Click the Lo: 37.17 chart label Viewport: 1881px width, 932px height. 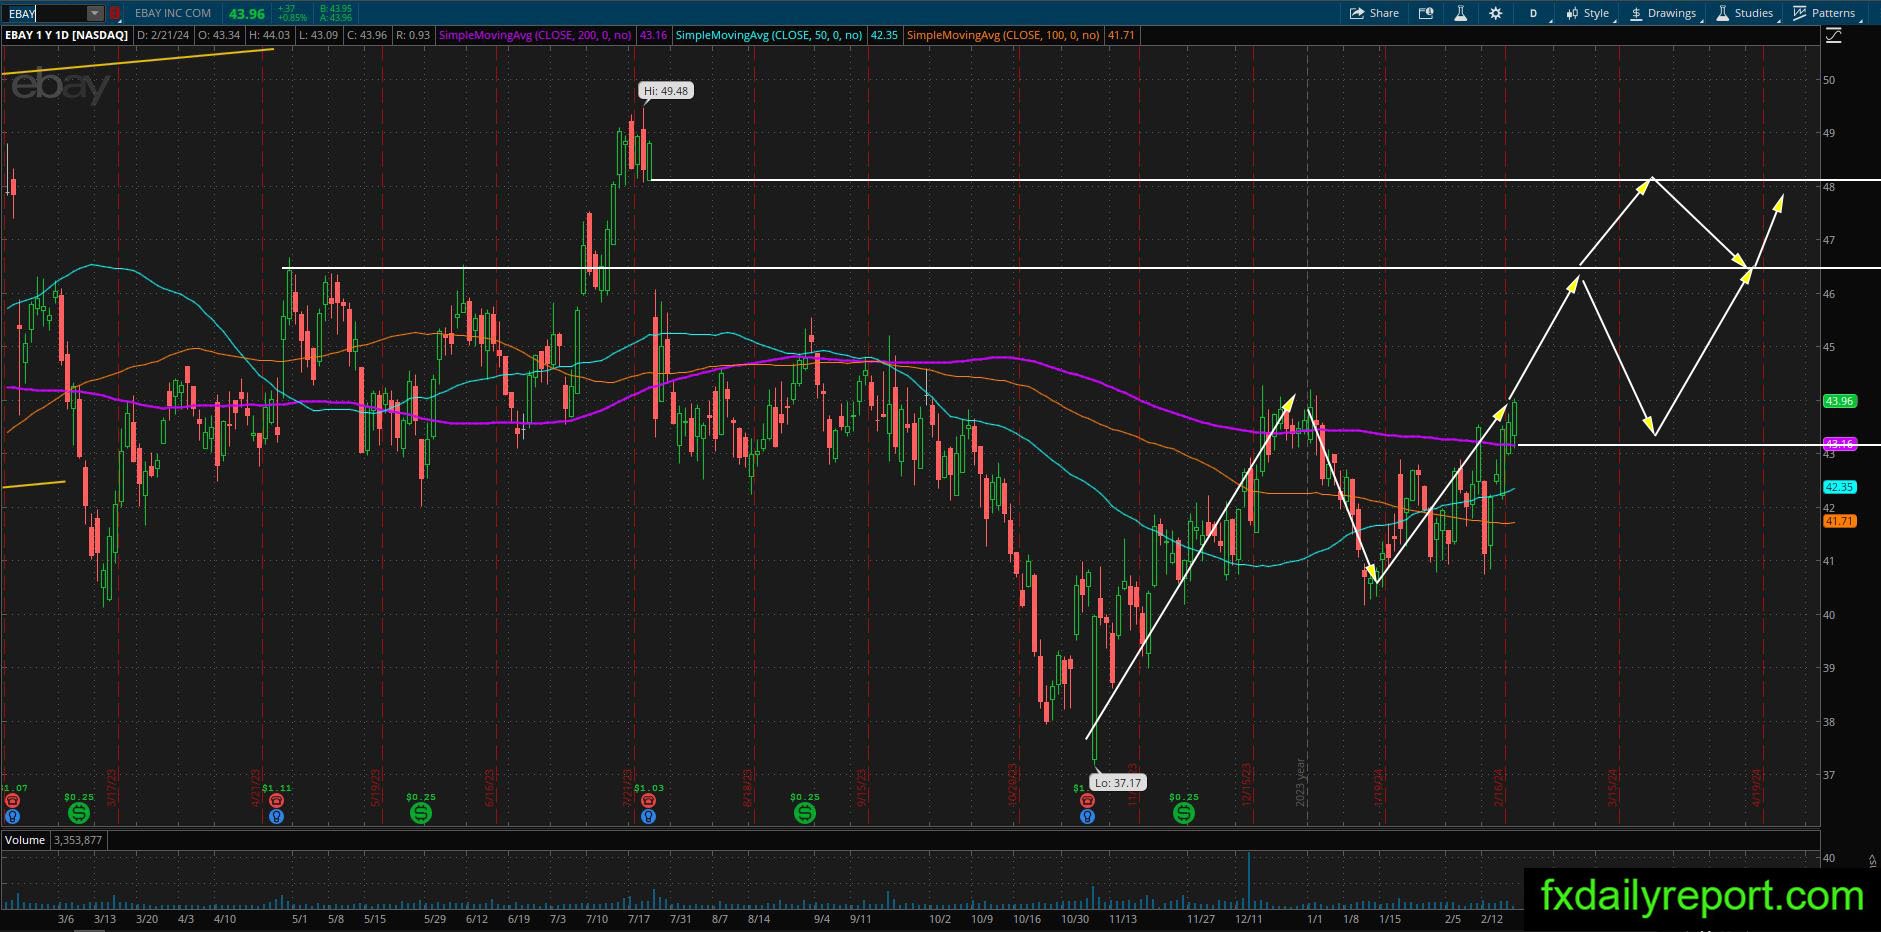pos(1117,783)
